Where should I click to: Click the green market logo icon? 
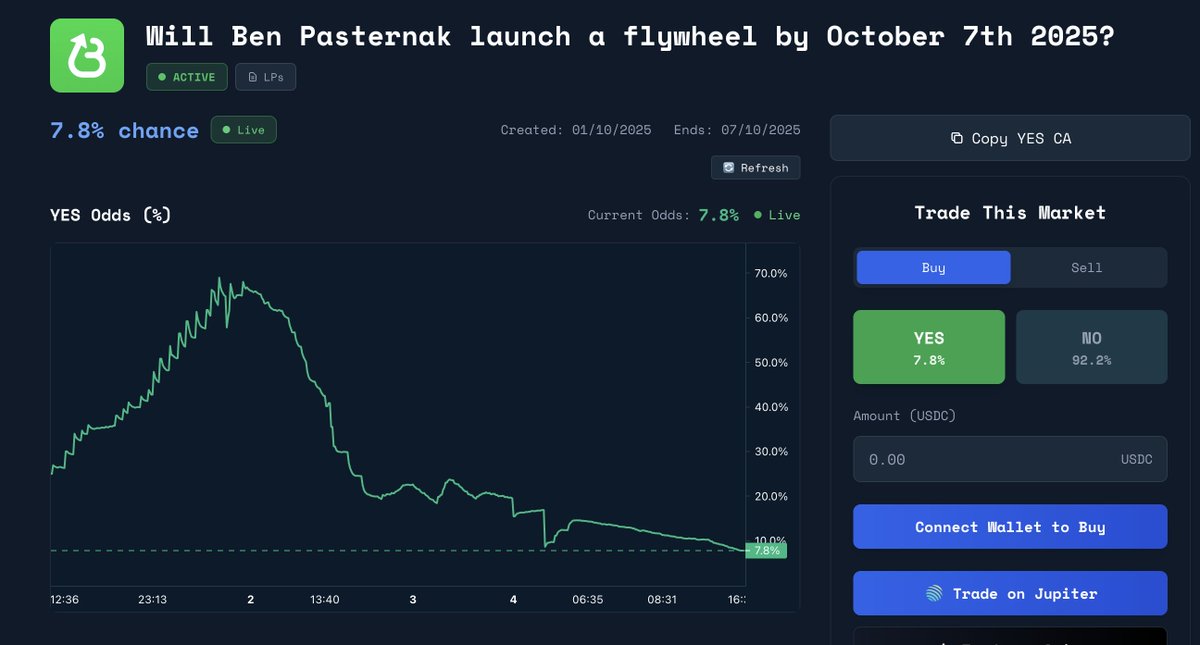pos(87,55)
